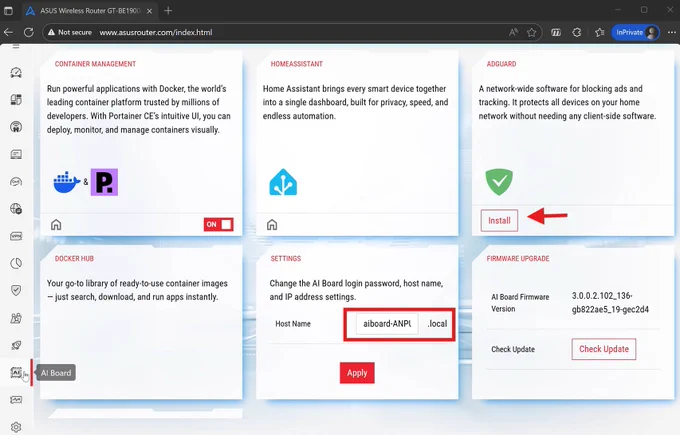Image resolution: width=680 pixels, height=435 pixels.
Task: Close the ASUS Wireless Router tab
Action: [149, 11]
